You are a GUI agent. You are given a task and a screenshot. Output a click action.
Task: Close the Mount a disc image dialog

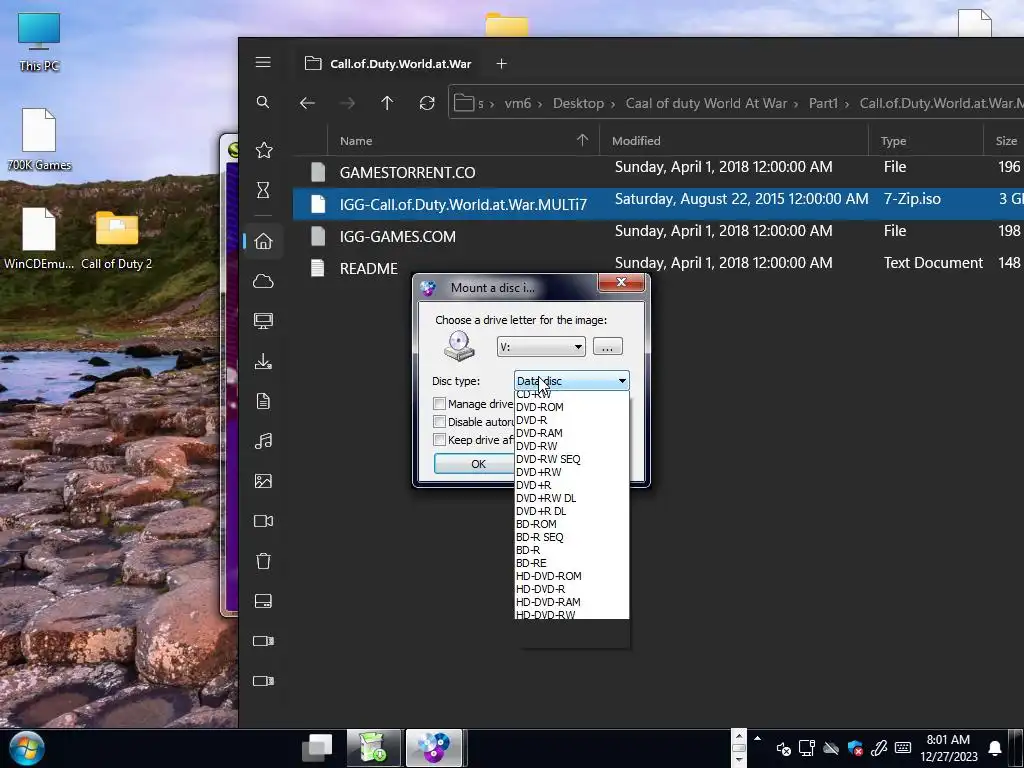click(x=621, y=282)
